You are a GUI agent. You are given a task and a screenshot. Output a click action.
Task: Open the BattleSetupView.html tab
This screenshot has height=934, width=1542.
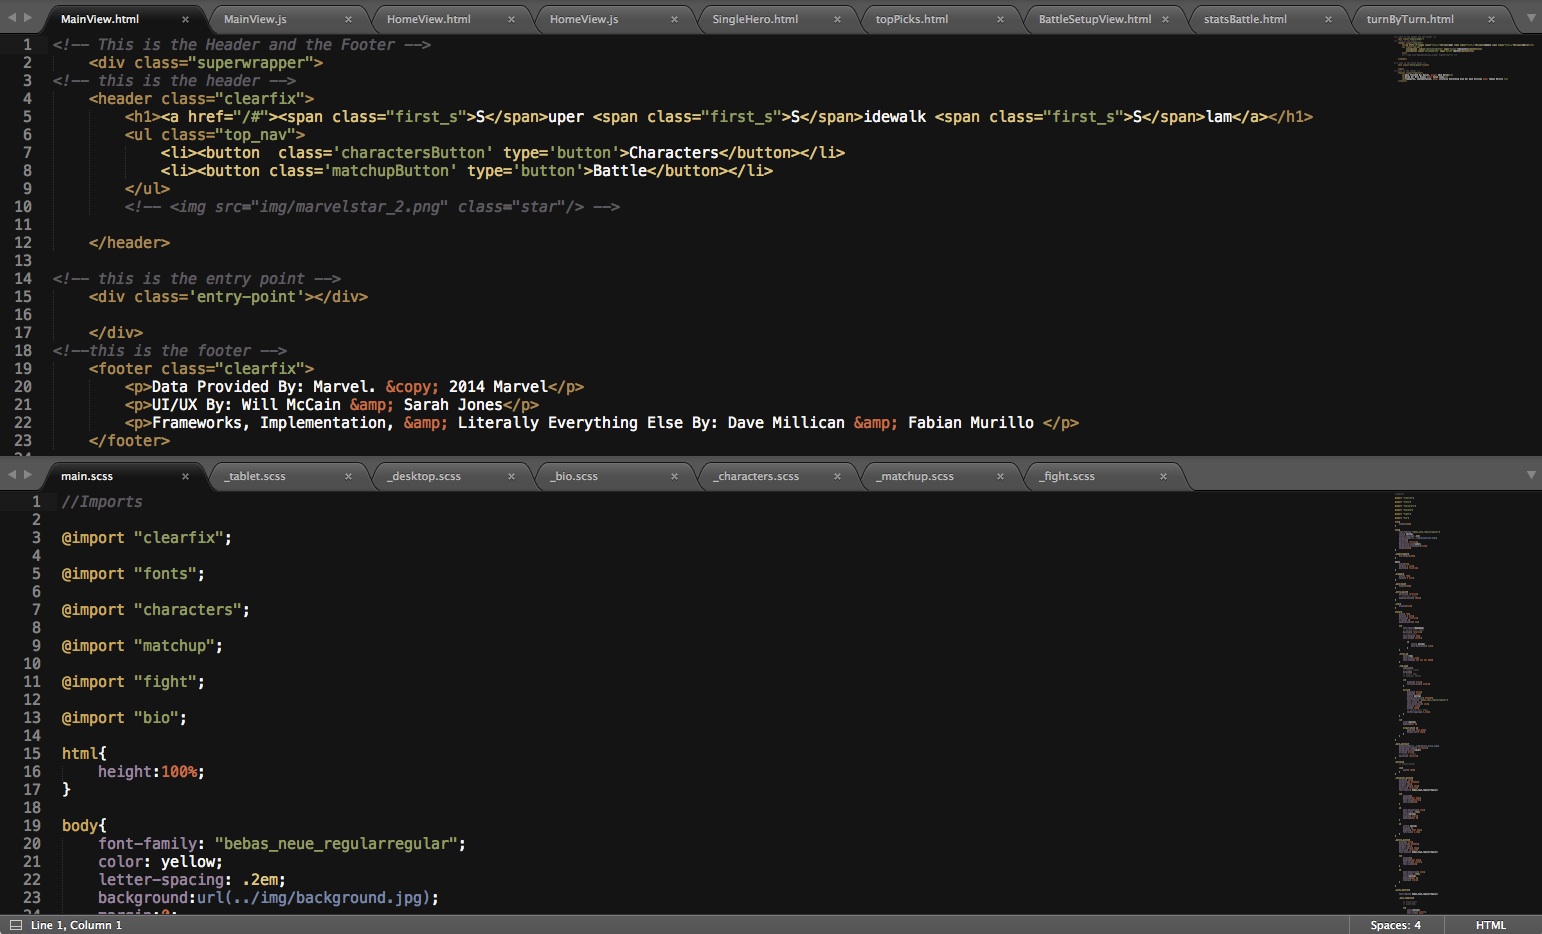1094,19
